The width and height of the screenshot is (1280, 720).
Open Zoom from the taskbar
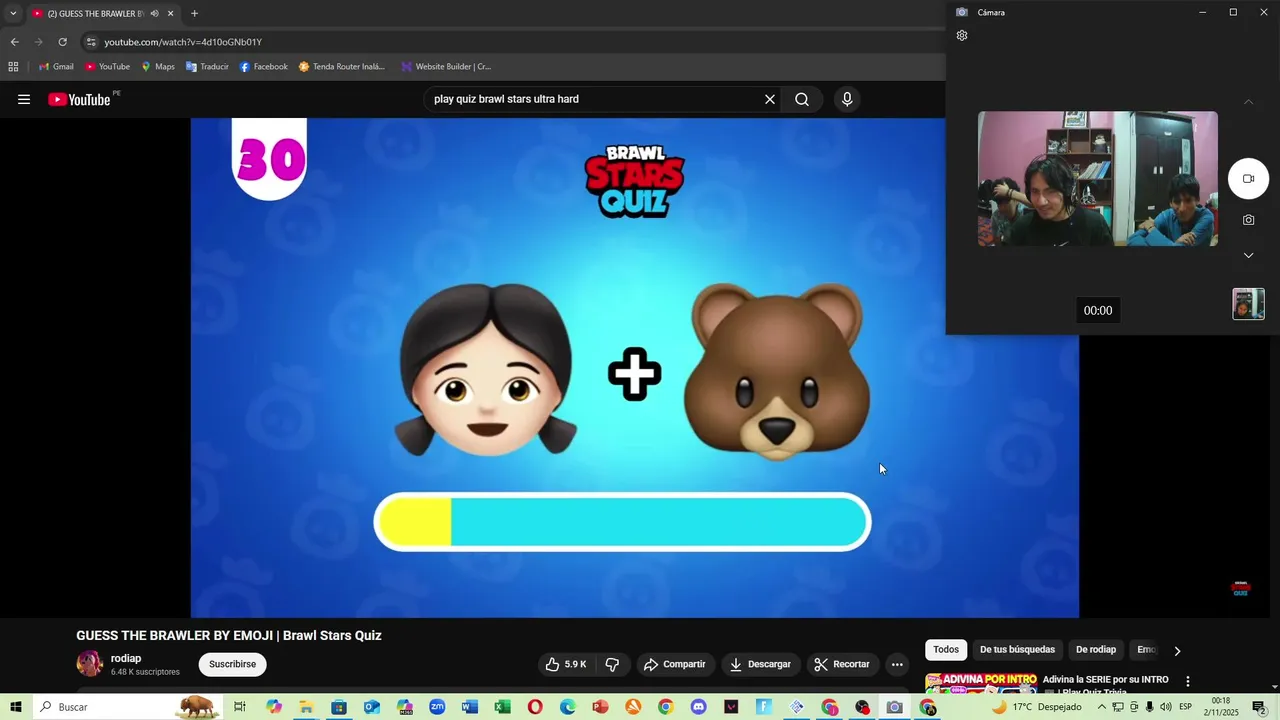(437, 707)
